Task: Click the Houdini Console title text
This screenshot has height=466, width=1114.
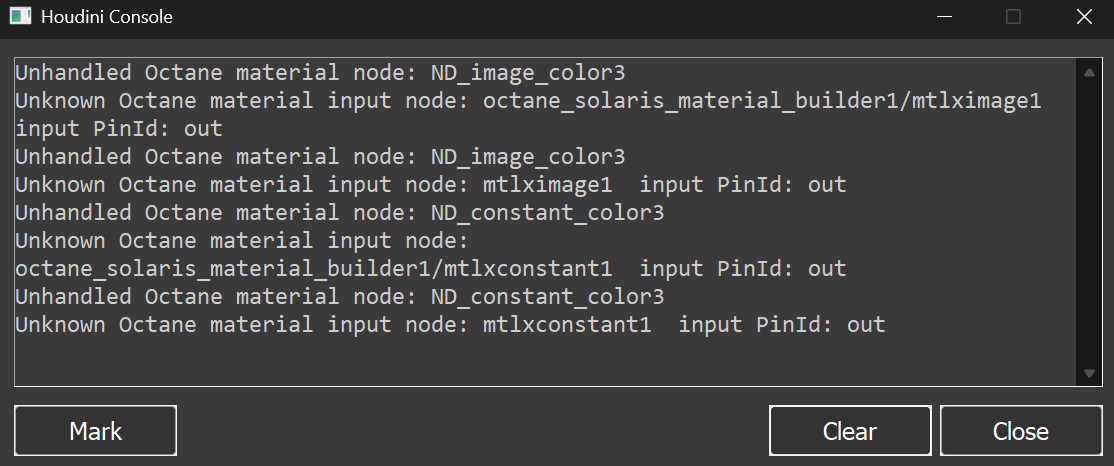Action: tap(107, 16)
